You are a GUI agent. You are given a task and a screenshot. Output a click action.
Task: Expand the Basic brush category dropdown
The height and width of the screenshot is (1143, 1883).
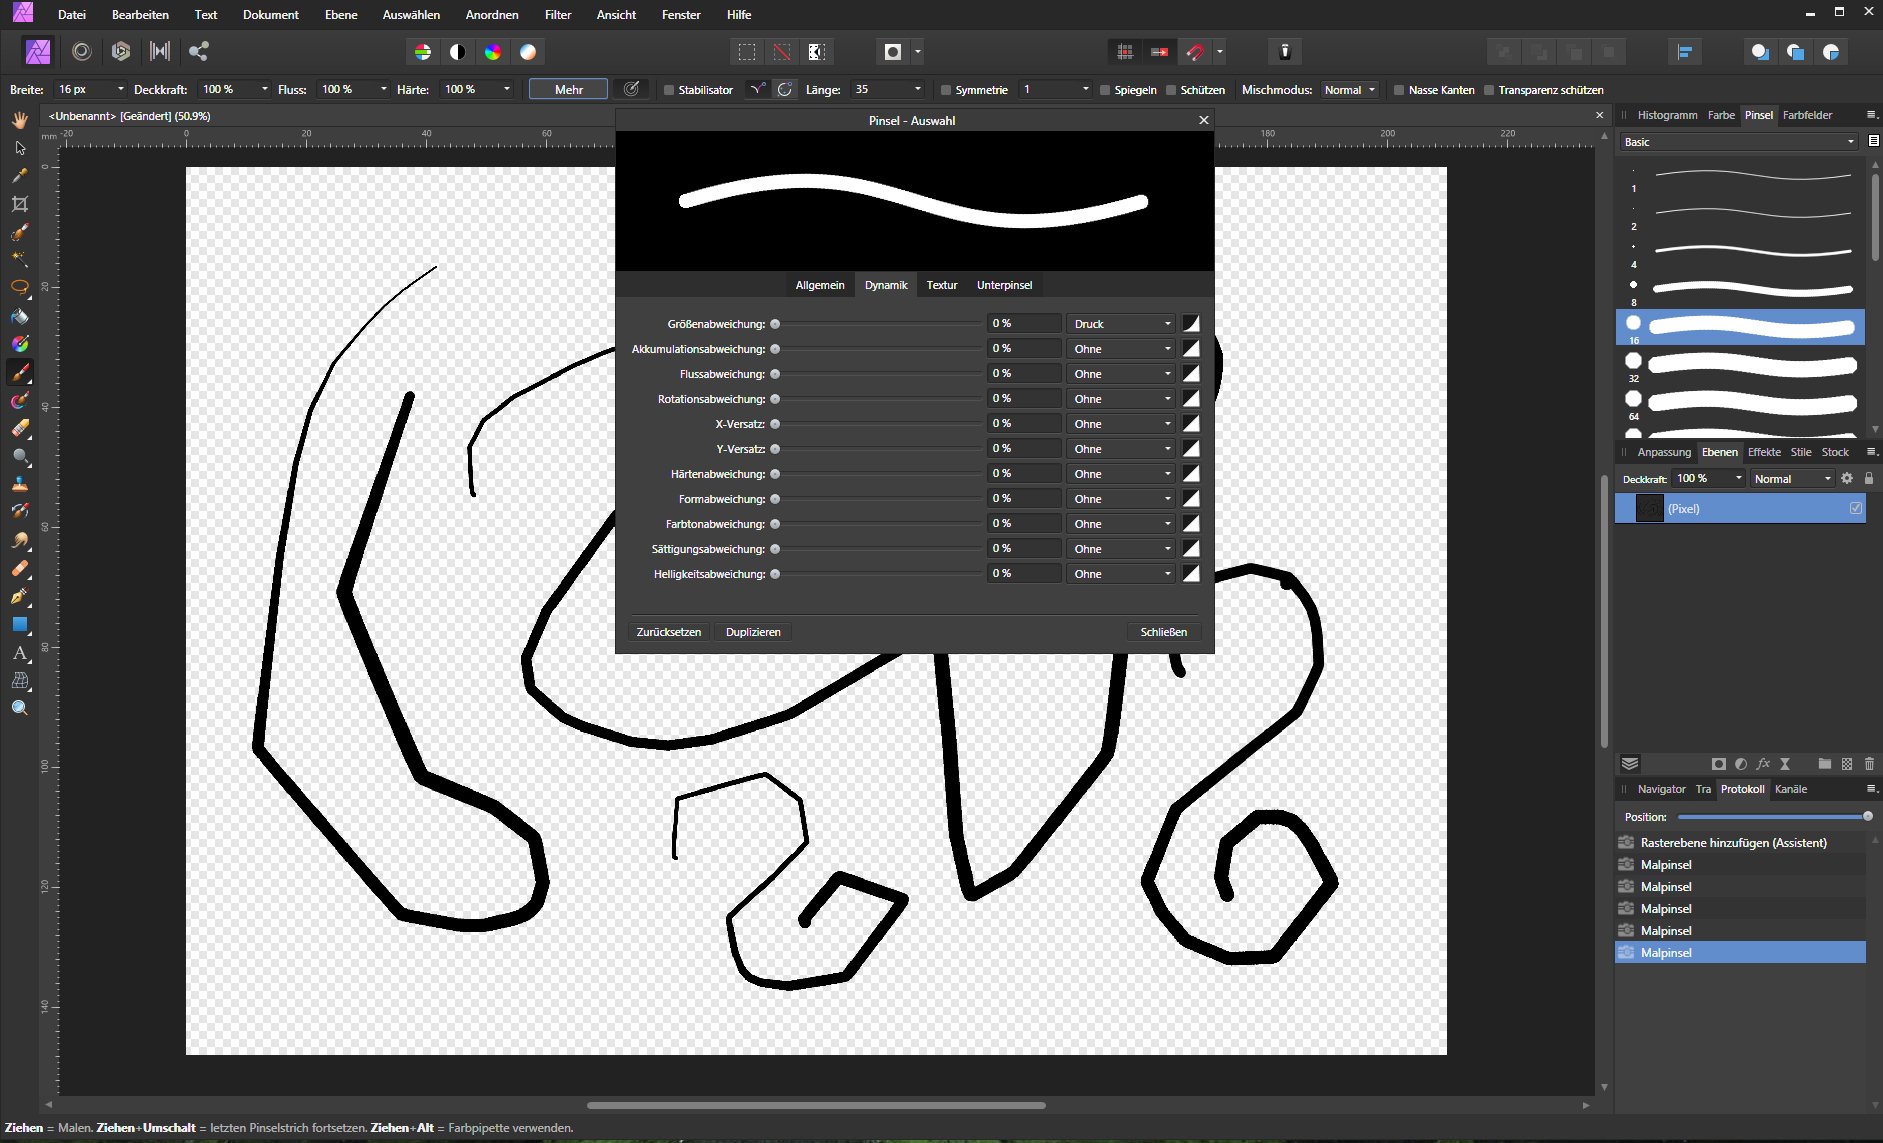pyautogui.click(x=1738, y=142)
